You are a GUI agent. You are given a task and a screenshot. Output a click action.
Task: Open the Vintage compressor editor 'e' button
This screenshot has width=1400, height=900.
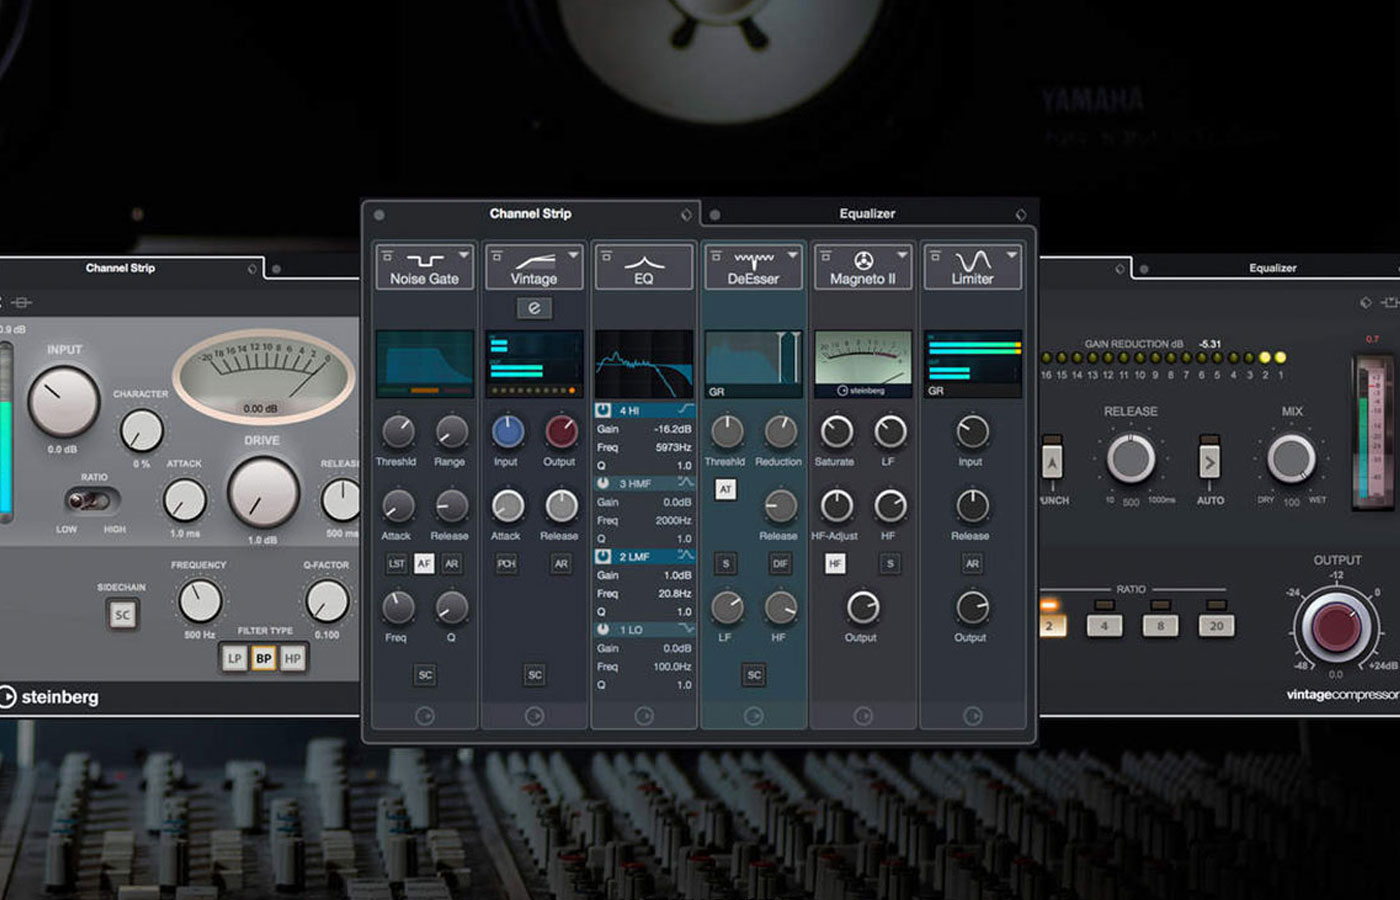coord(534,308)
